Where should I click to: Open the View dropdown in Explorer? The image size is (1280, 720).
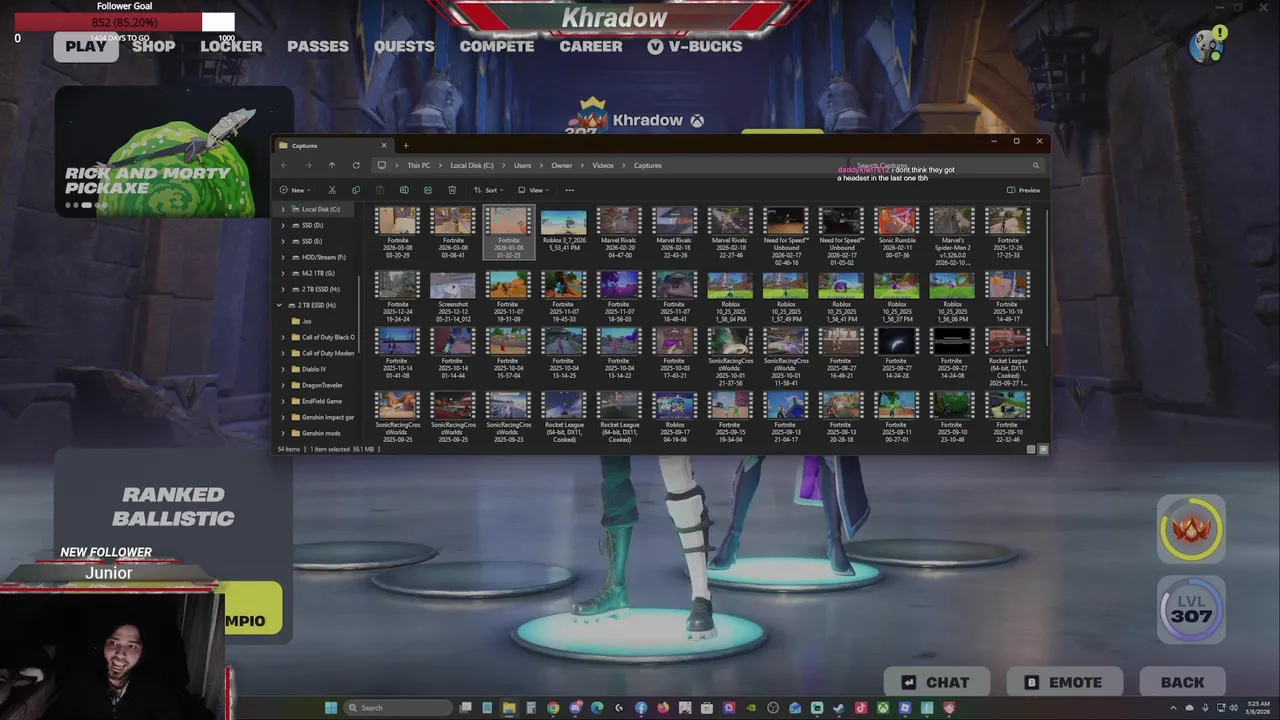click(x=535, y=190)
